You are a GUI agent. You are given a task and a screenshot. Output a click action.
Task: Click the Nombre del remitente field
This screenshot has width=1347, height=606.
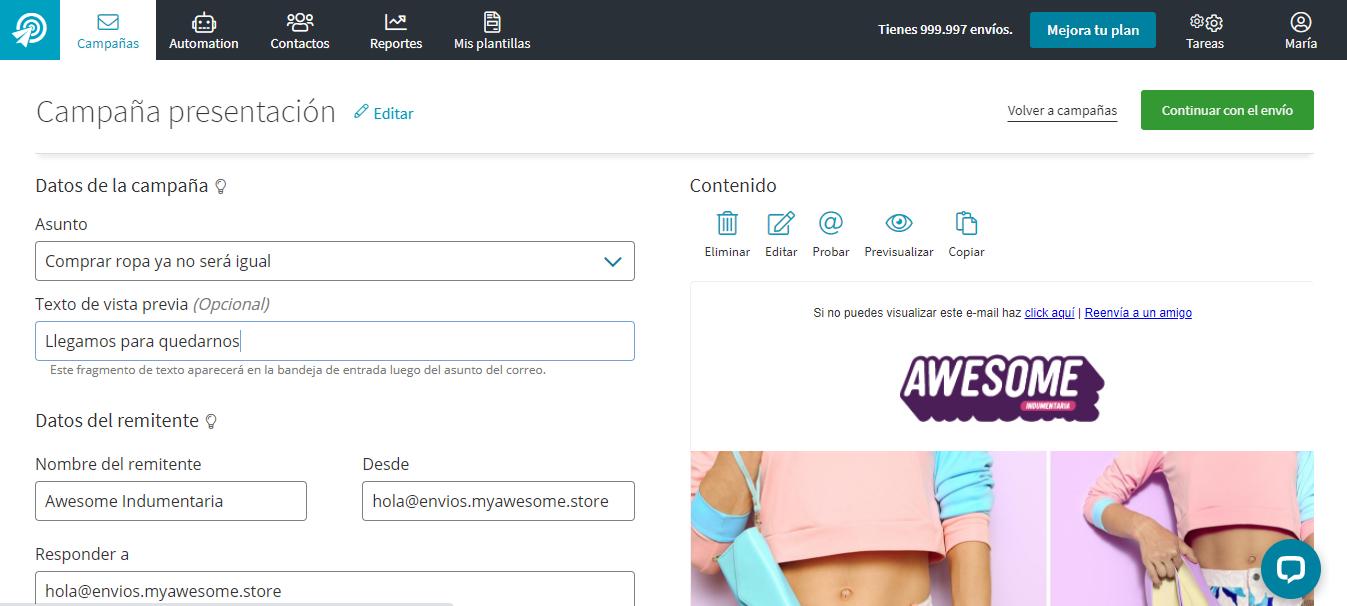171,501
